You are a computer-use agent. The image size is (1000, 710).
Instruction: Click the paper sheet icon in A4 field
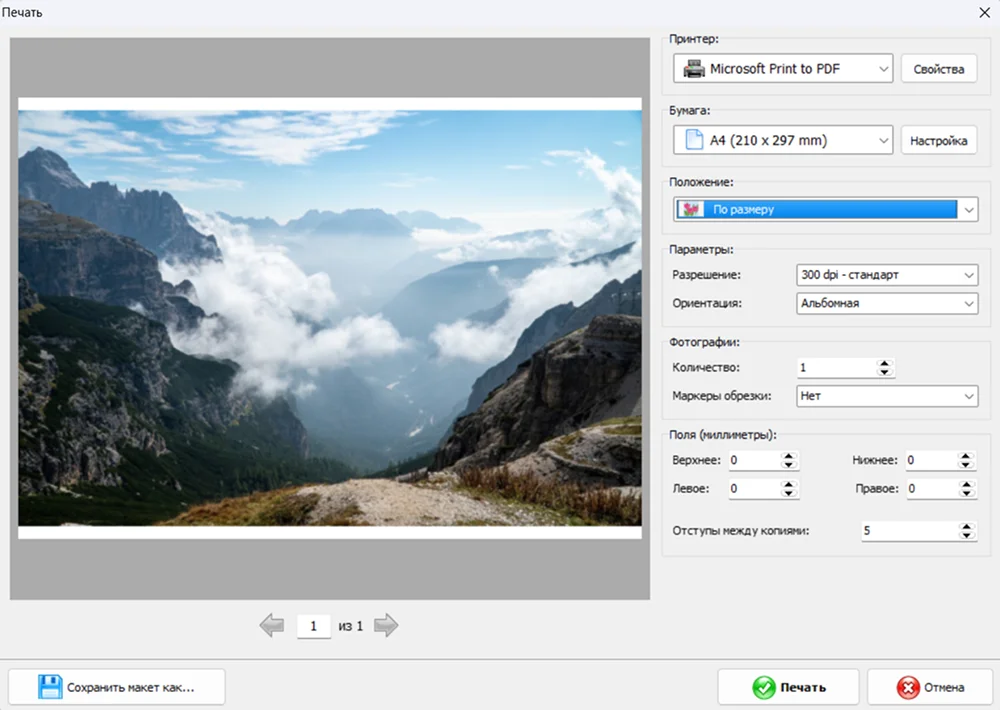tap(693, 140)
